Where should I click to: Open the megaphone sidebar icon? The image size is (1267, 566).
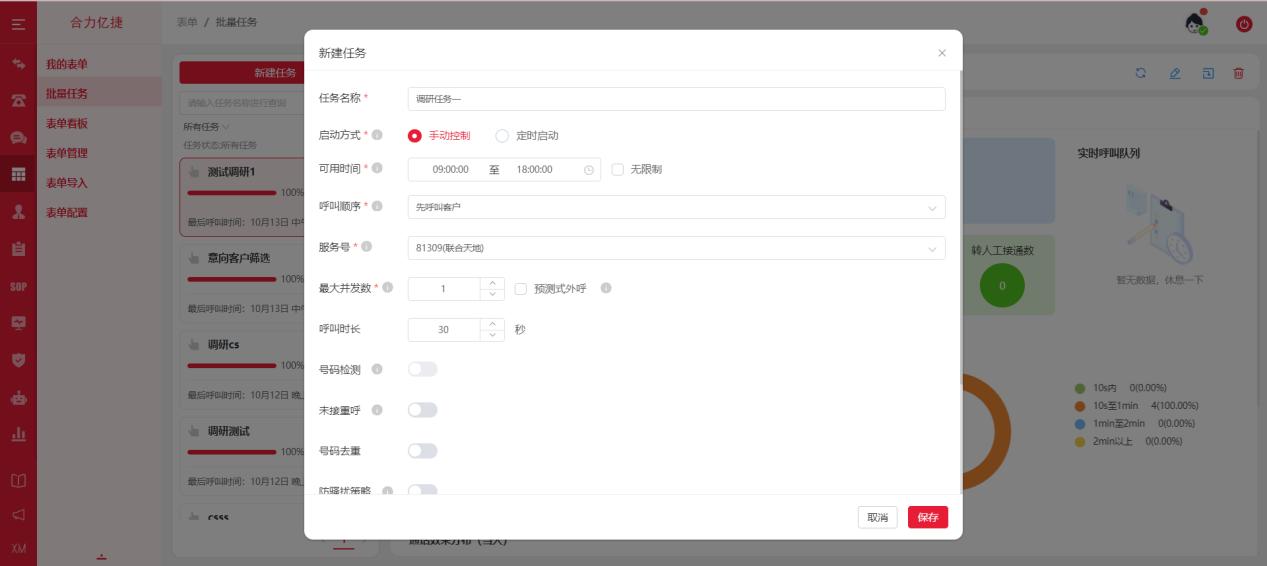click(18, 515)
